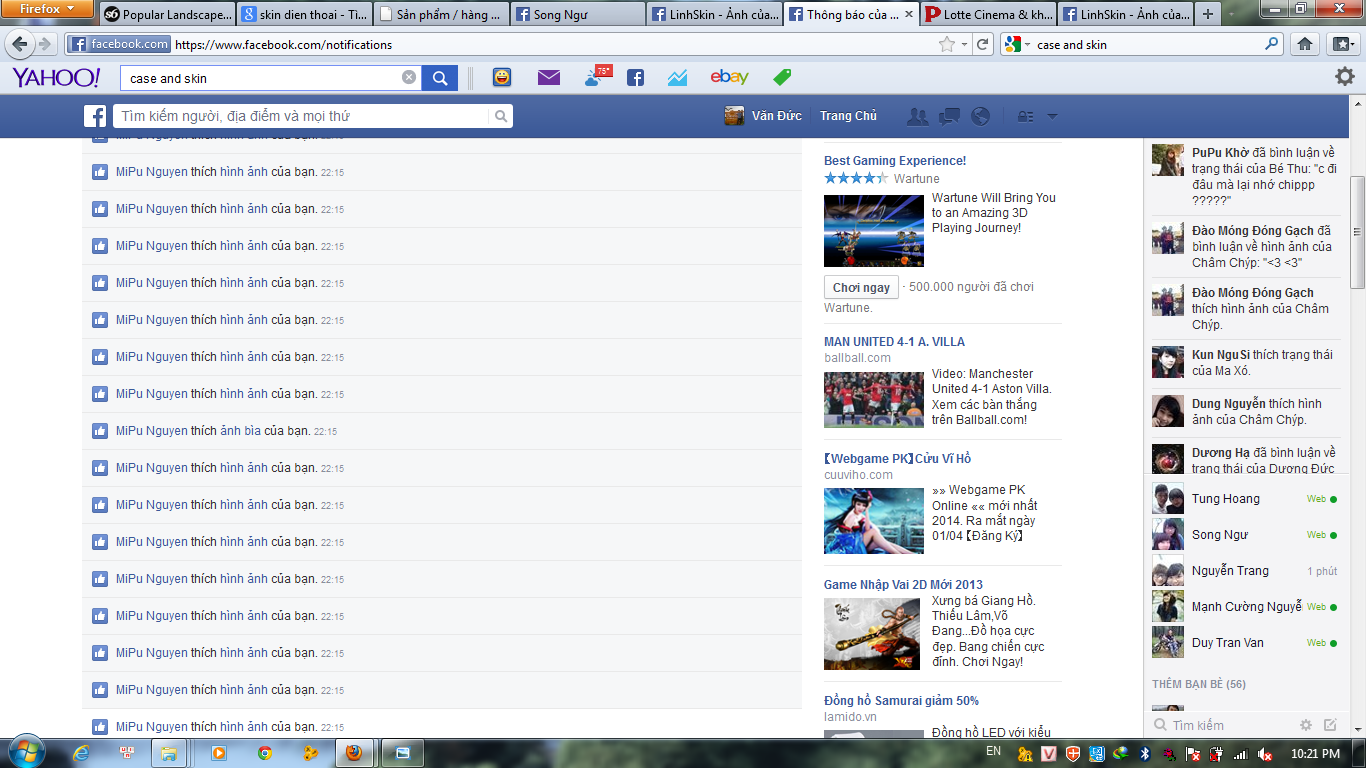Screen dimensions: 1366x768
Task: Bookmark this page with the star icon
Action: click(x=946, y=44)
